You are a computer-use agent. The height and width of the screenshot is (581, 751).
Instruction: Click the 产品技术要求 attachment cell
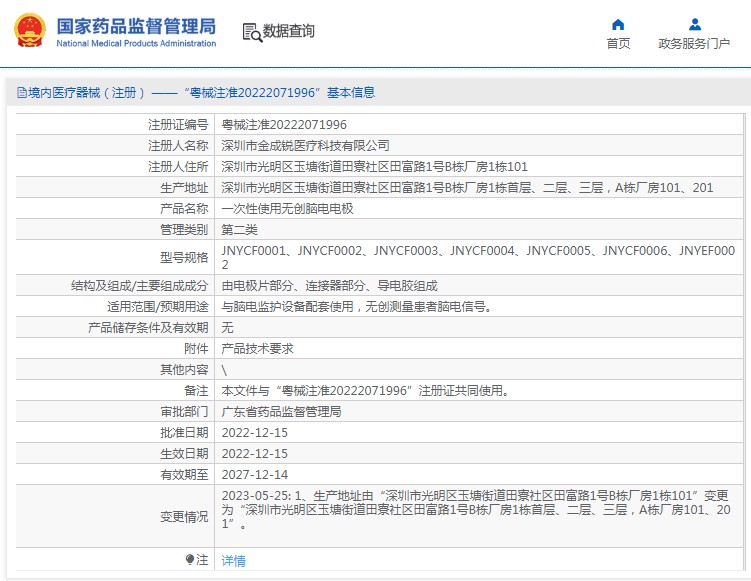pos(257,349)
